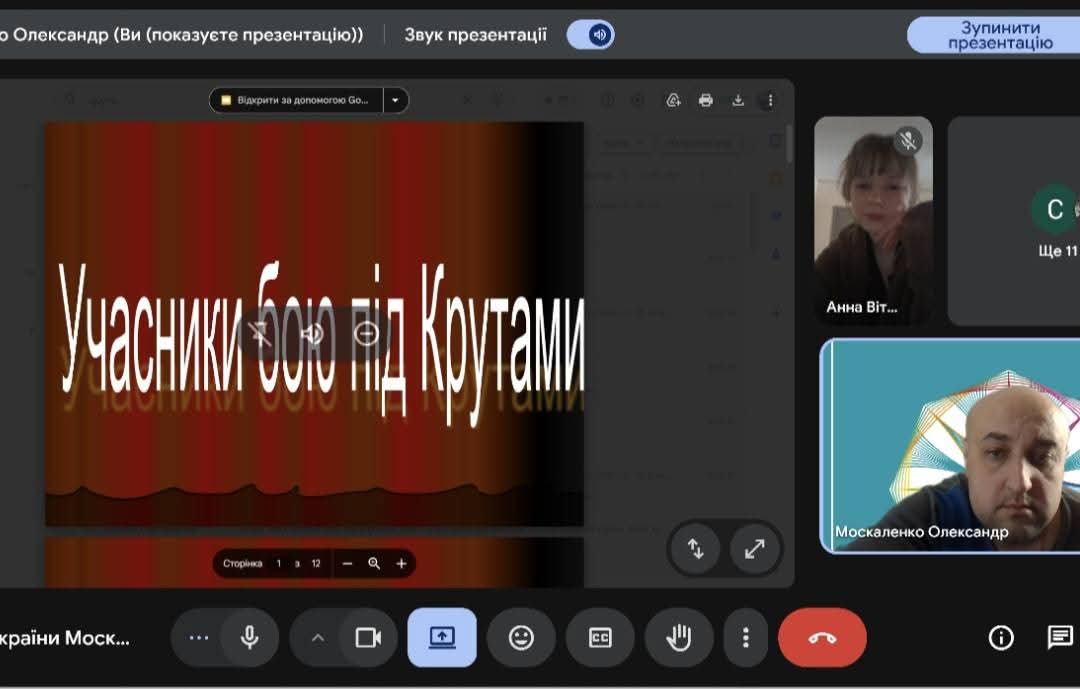Raise your hand in the meeting
1080x689 pixels.
679,637
